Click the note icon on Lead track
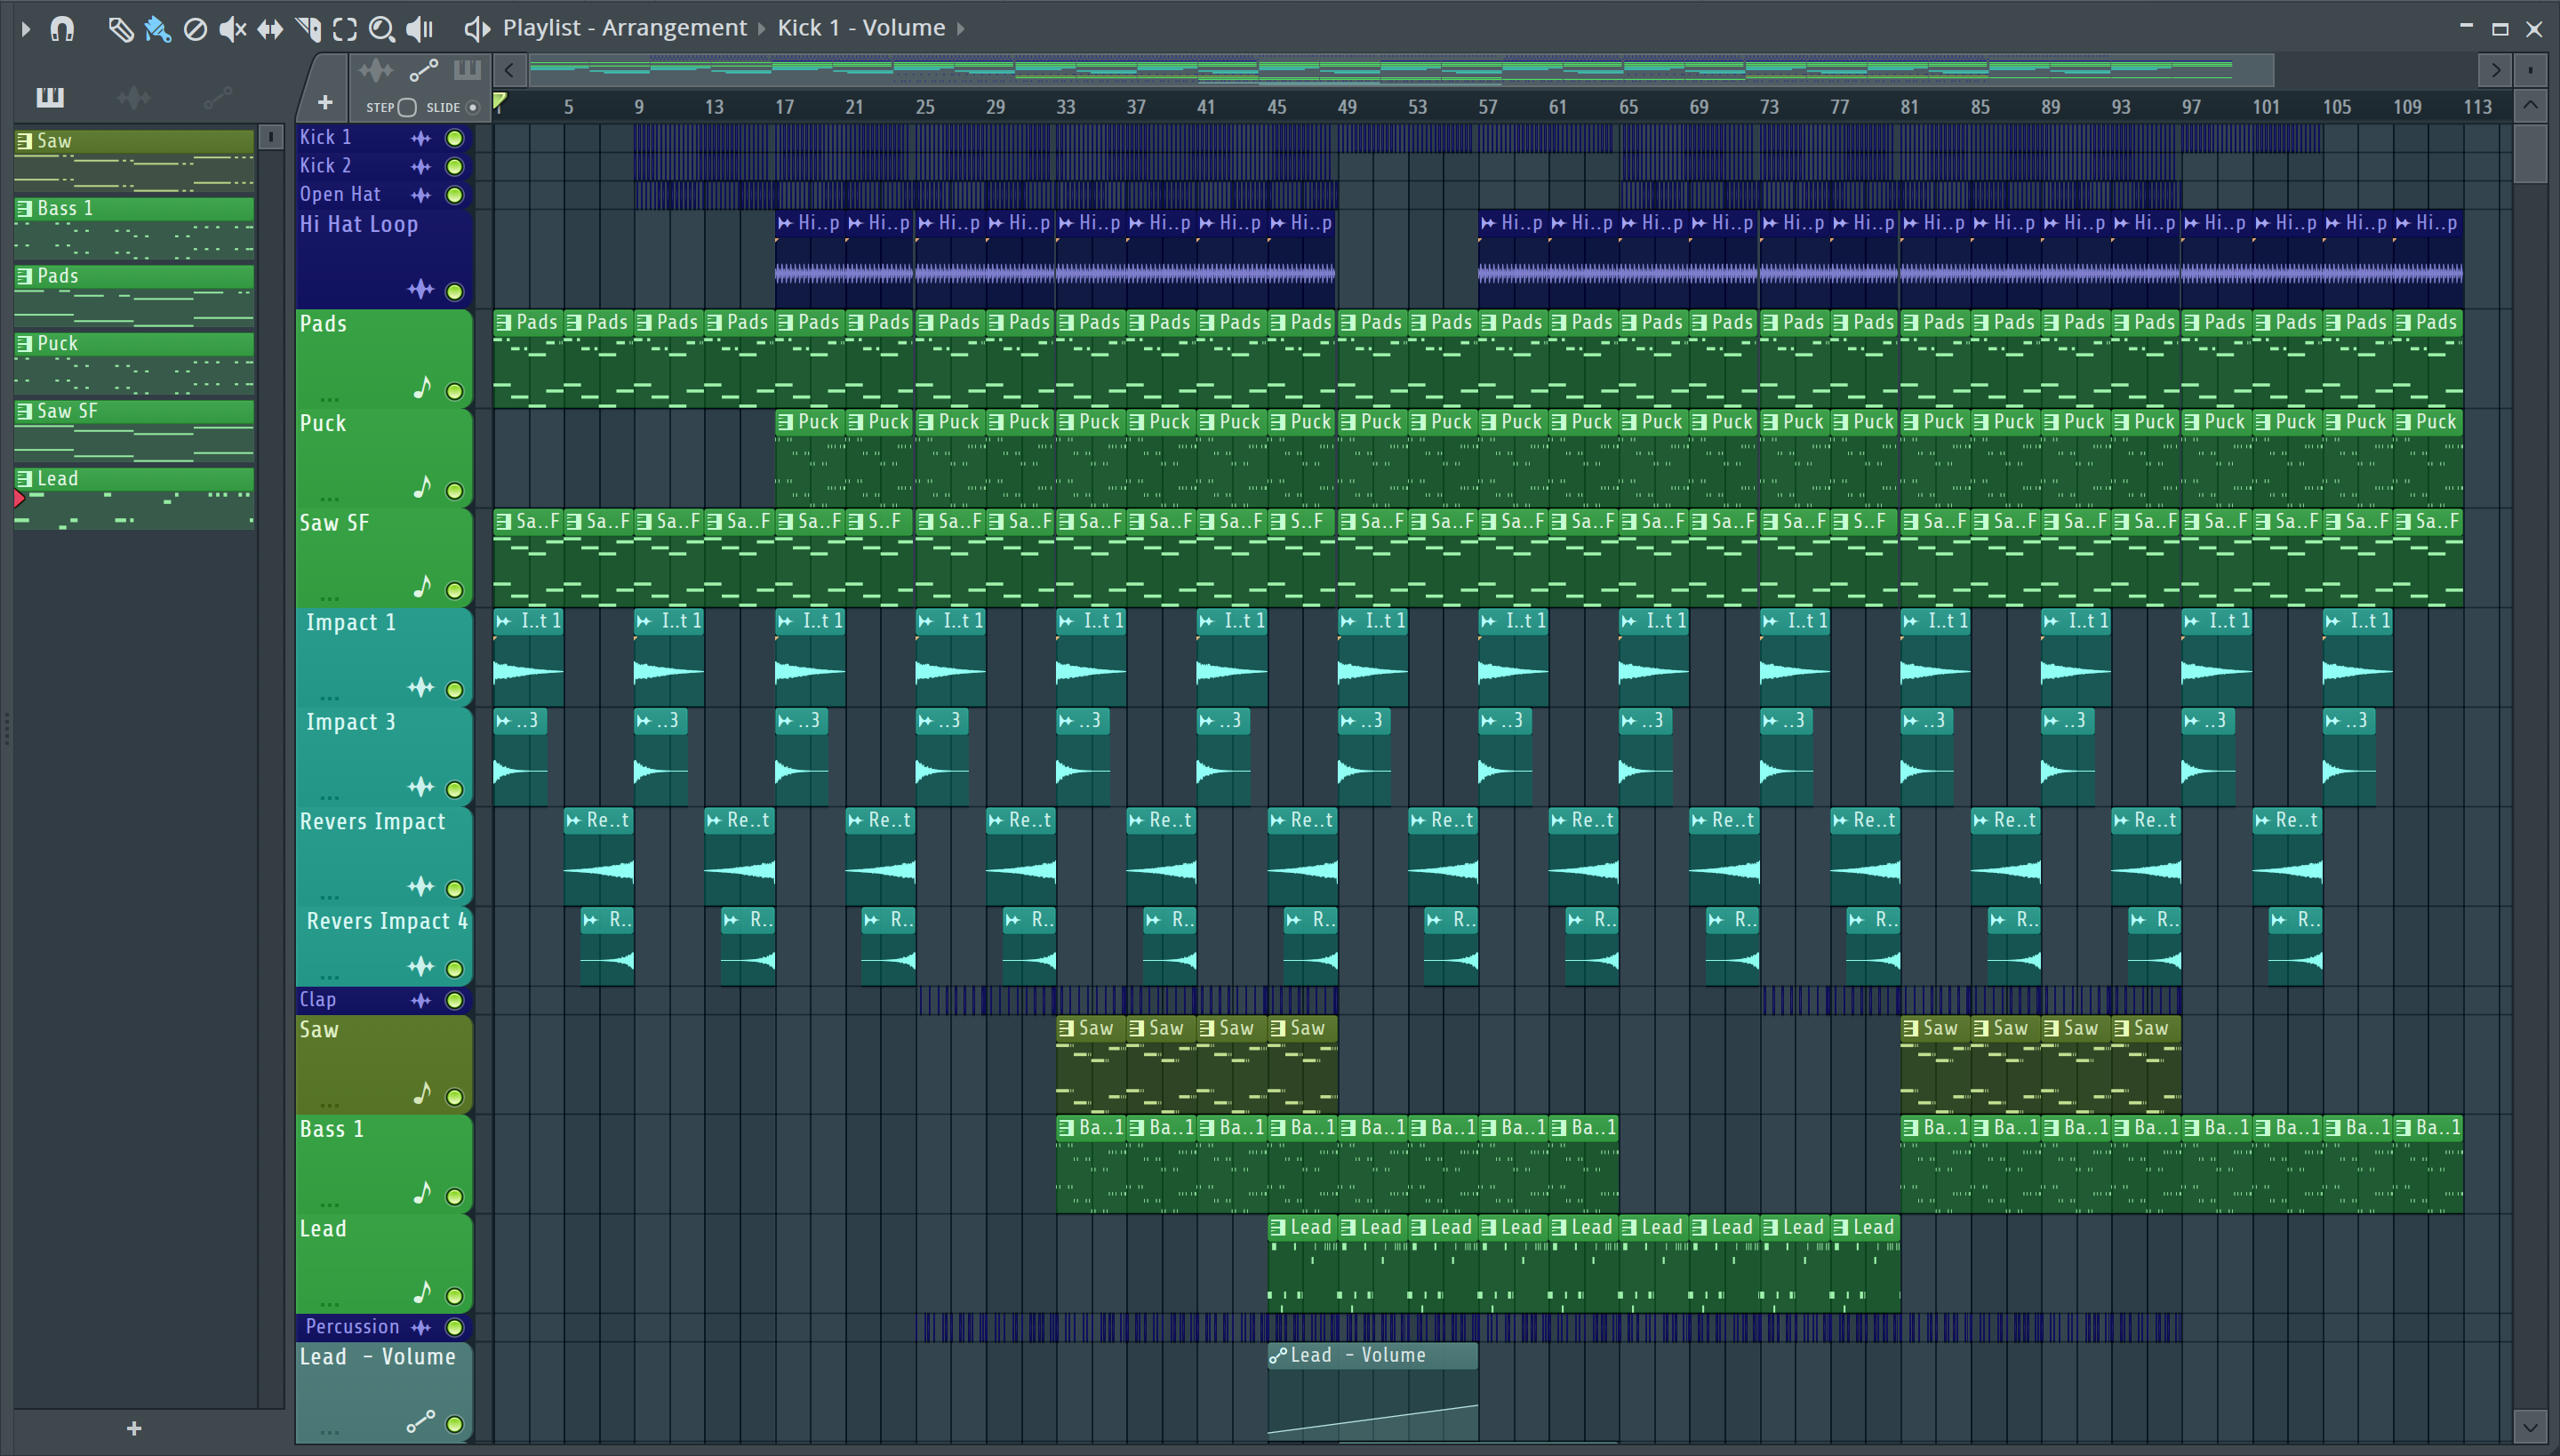This screenshot has height=1456, width=2560. (422, 1292)
